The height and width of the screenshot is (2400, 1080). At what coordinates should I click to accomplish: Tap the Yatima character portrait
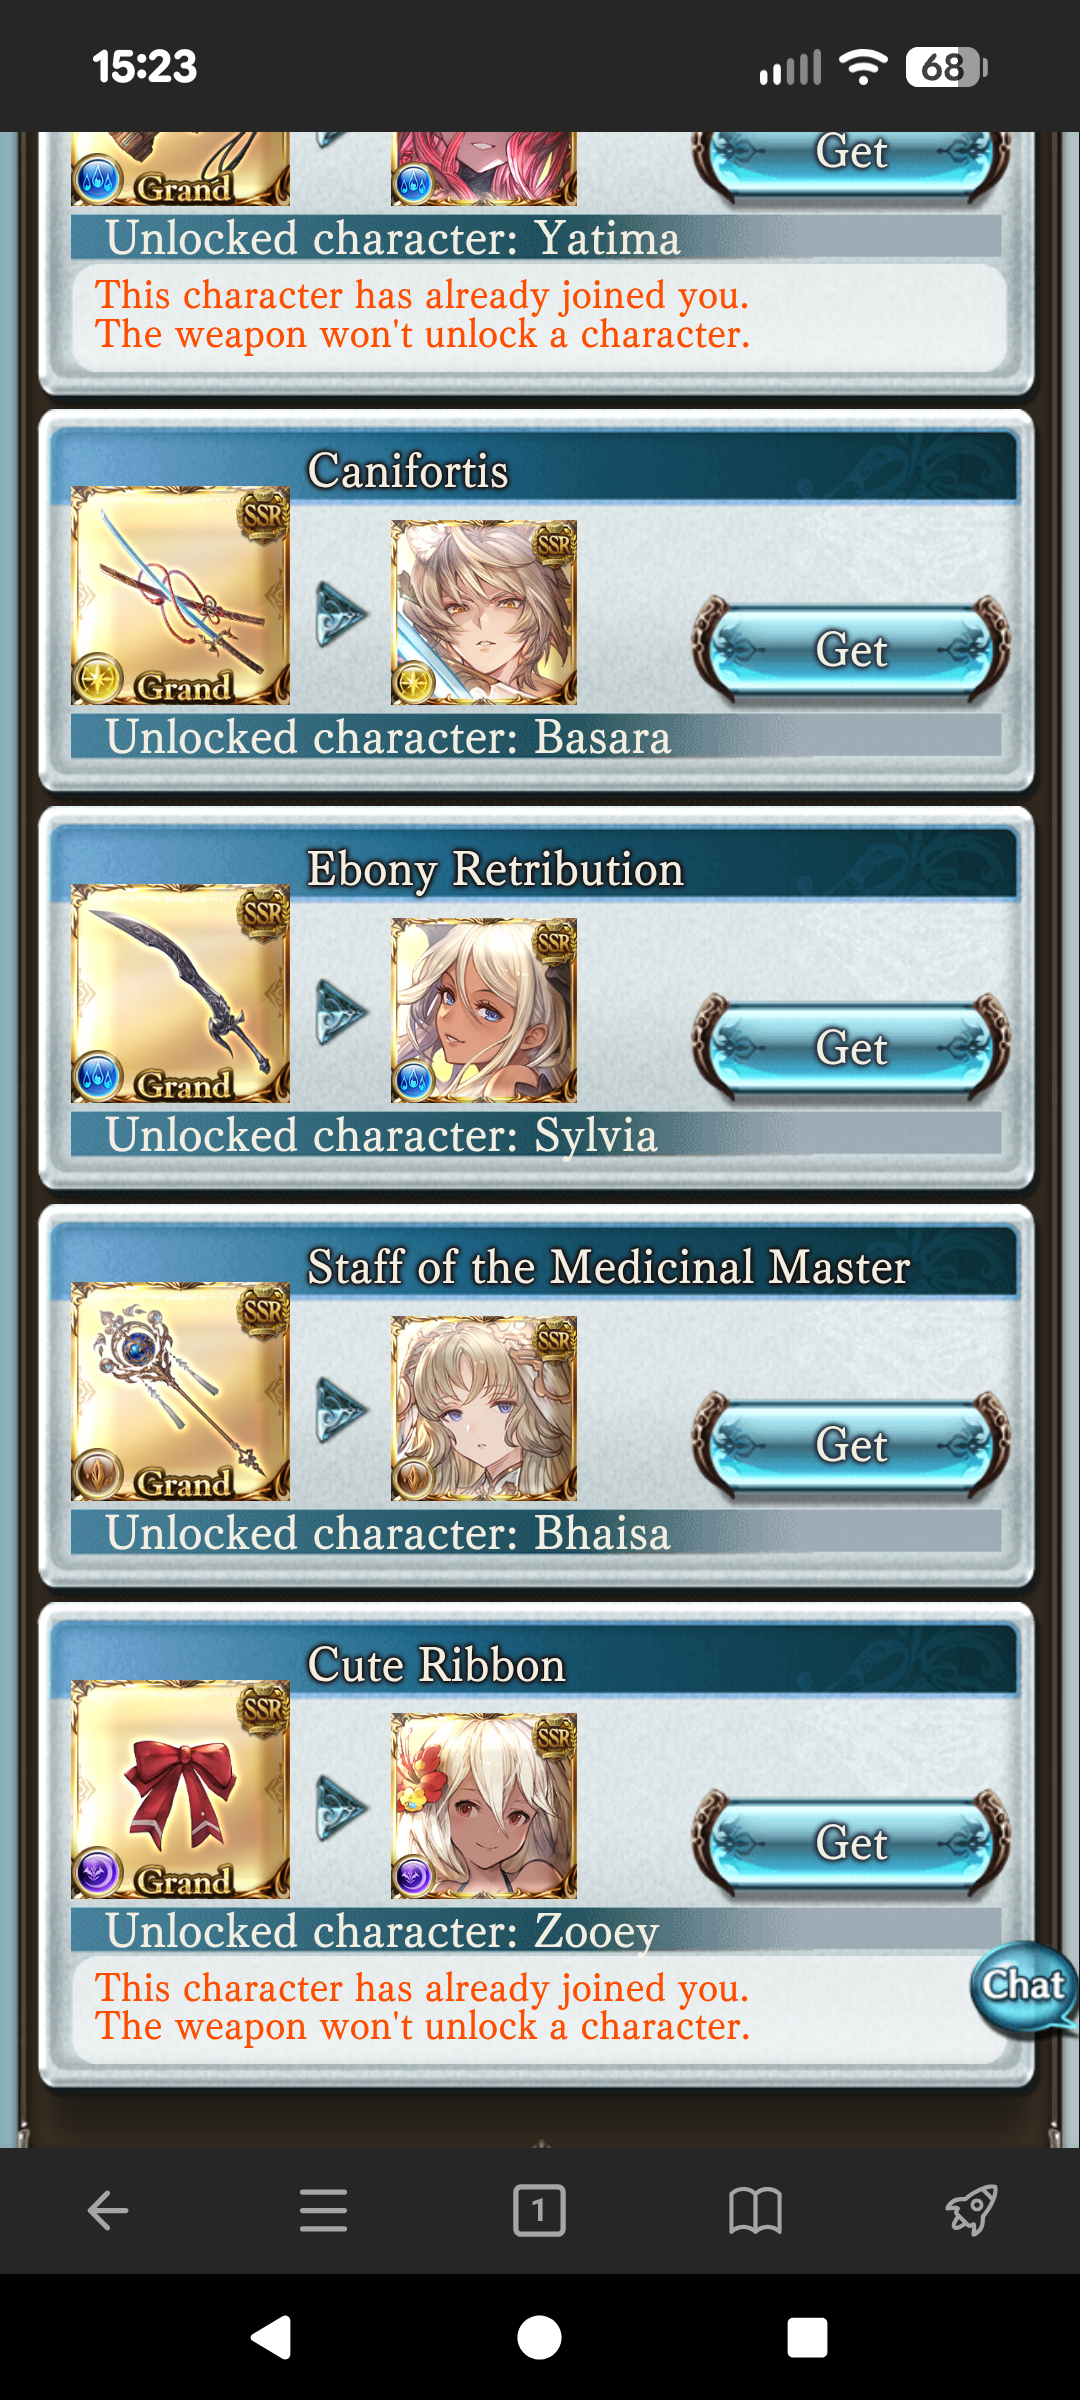484,168
